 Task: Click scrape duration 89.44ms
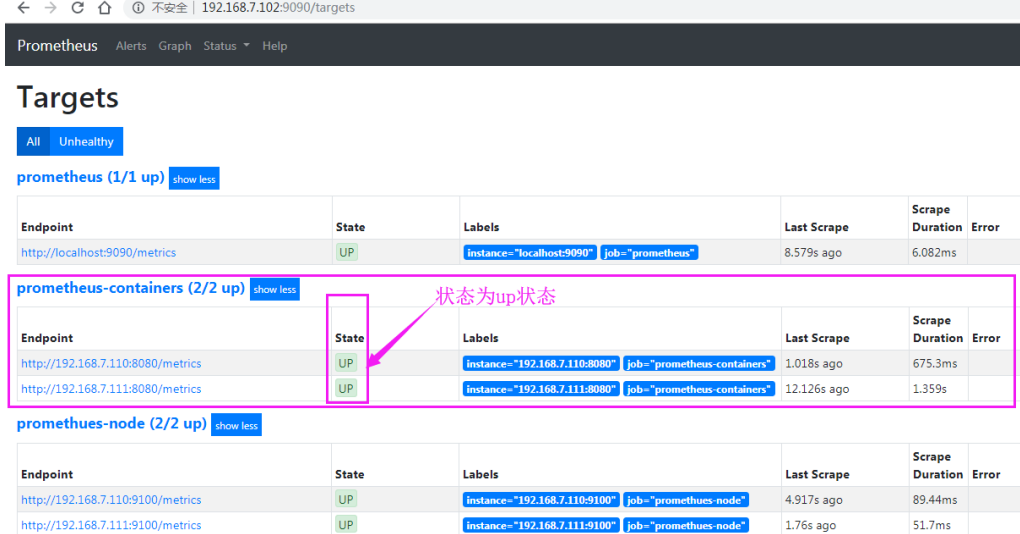coord(935,500)
